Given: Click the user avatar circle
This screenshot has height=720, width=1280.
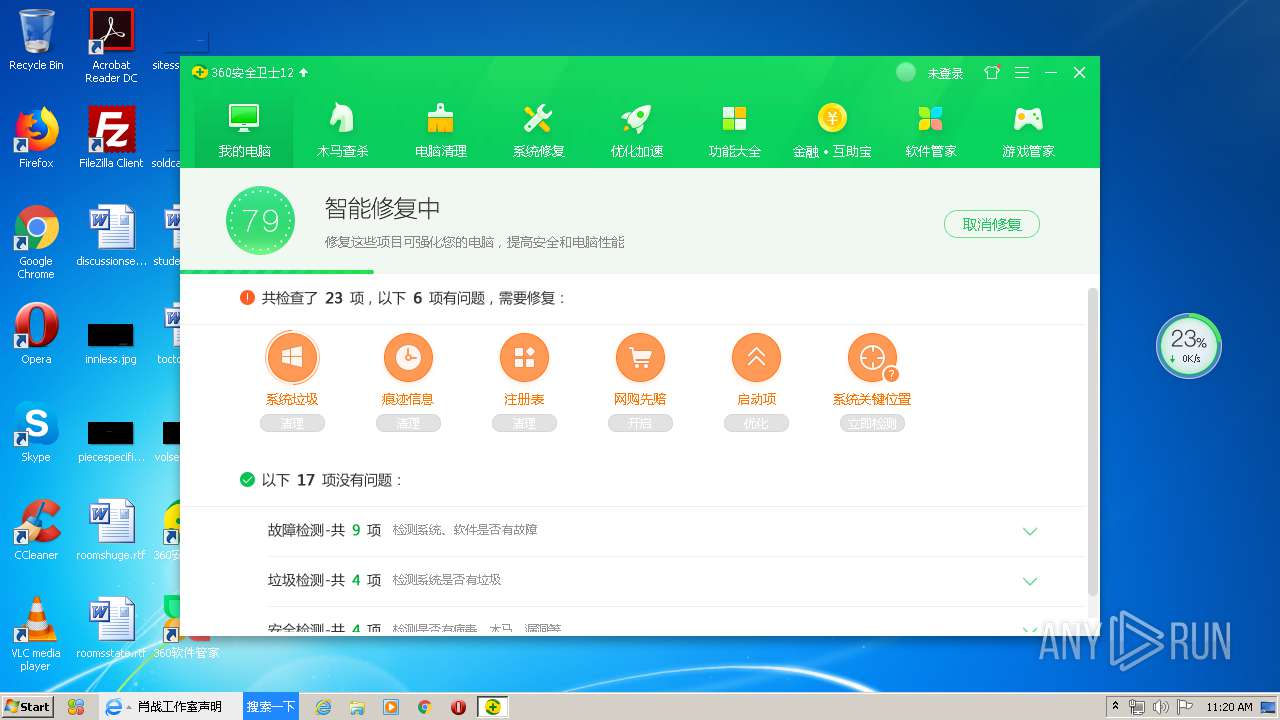Looking at the screenshot, I should pos(906,72).
